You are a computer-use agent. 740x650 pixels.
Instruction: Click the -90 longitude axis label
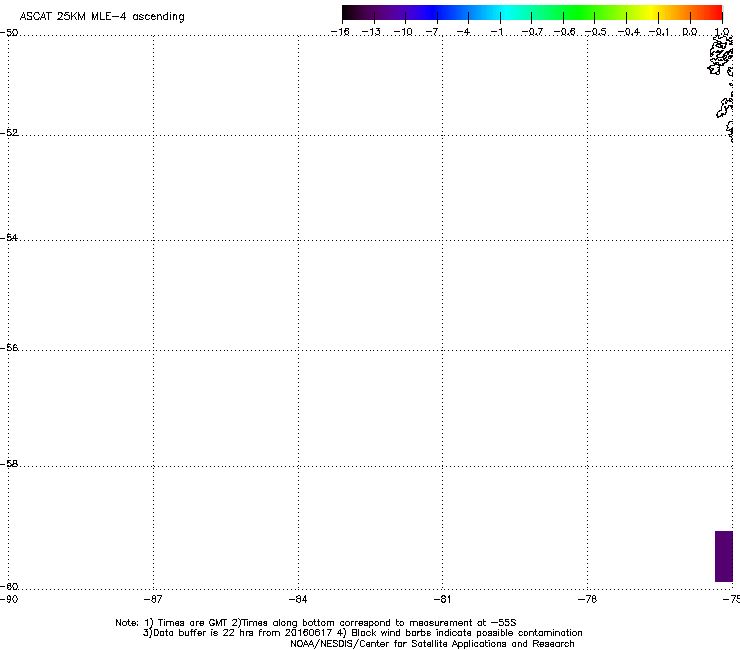[x=9, y=599]
